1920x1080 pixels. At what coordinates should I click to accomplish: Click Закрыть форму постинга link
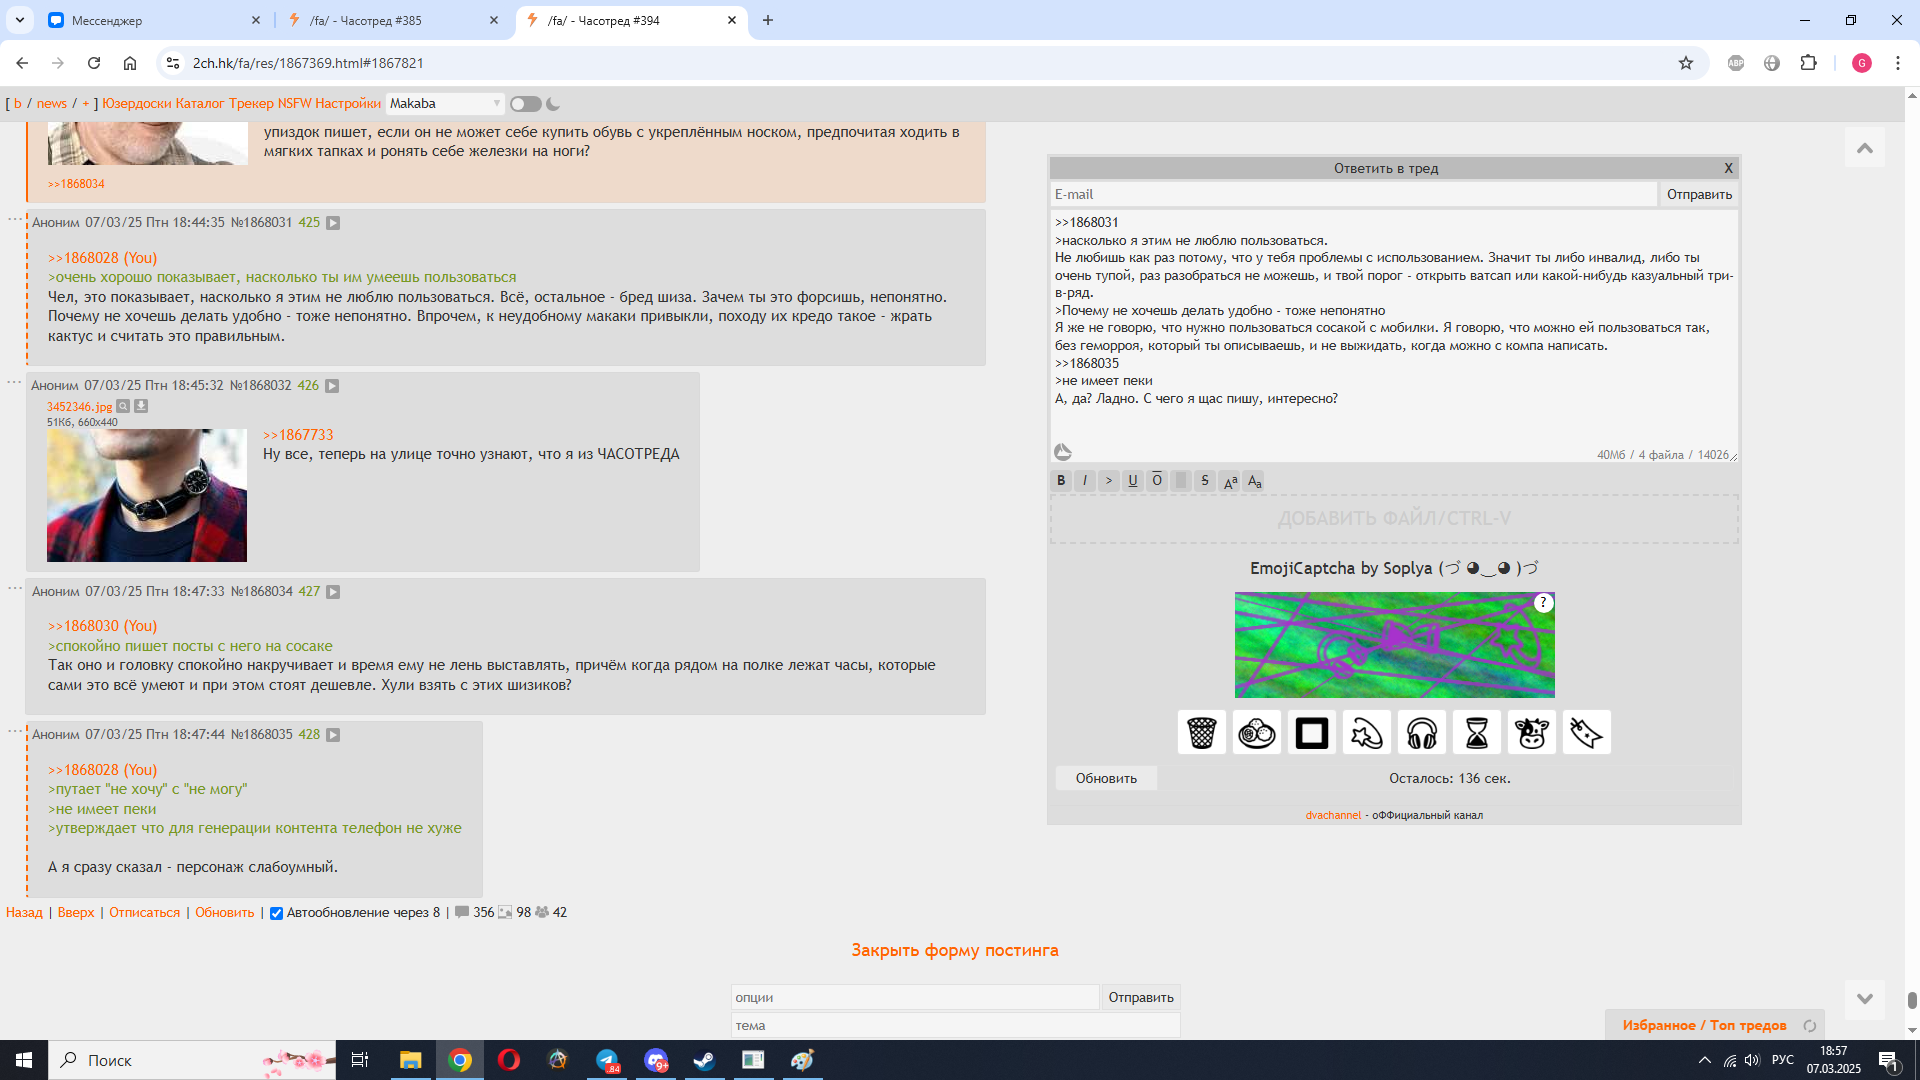(x=954, y=950)
